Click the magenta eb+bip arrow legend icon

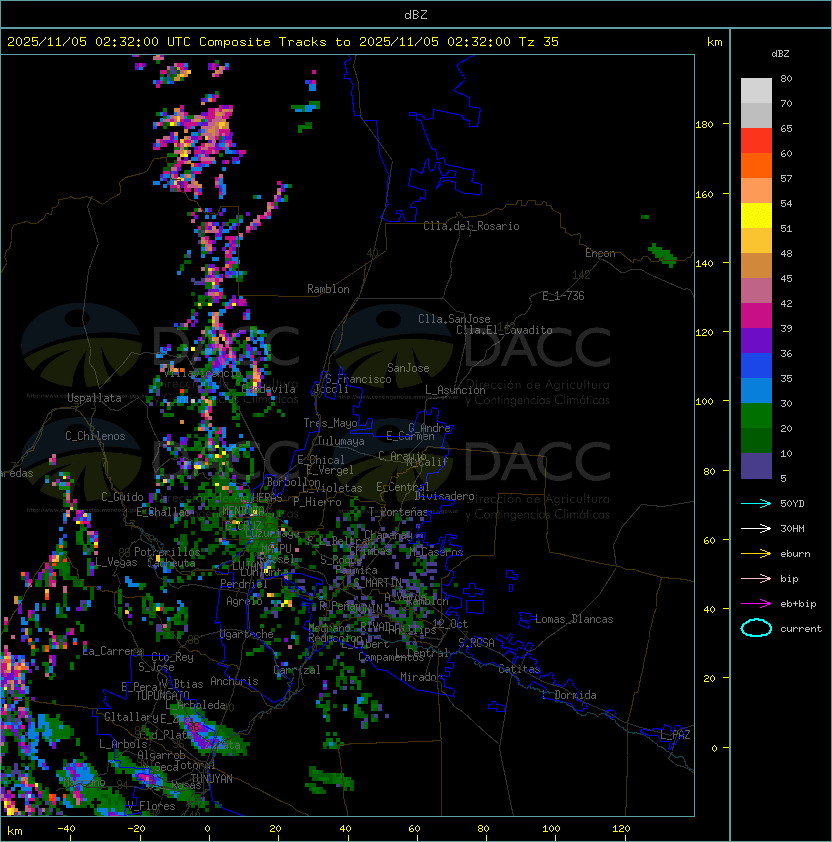click(x=756, y=604)
